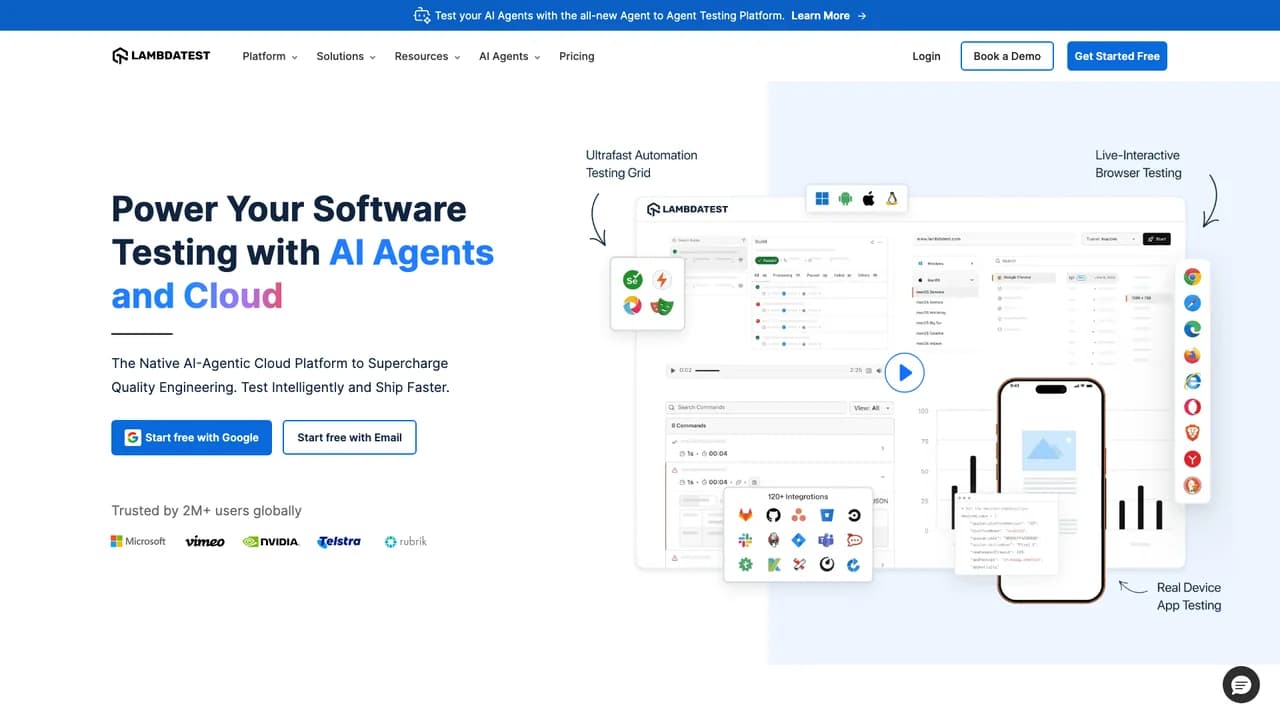Click the Edge browser icon
1280x720 pixels.
pyautogui.click(x=1192, y=329)
